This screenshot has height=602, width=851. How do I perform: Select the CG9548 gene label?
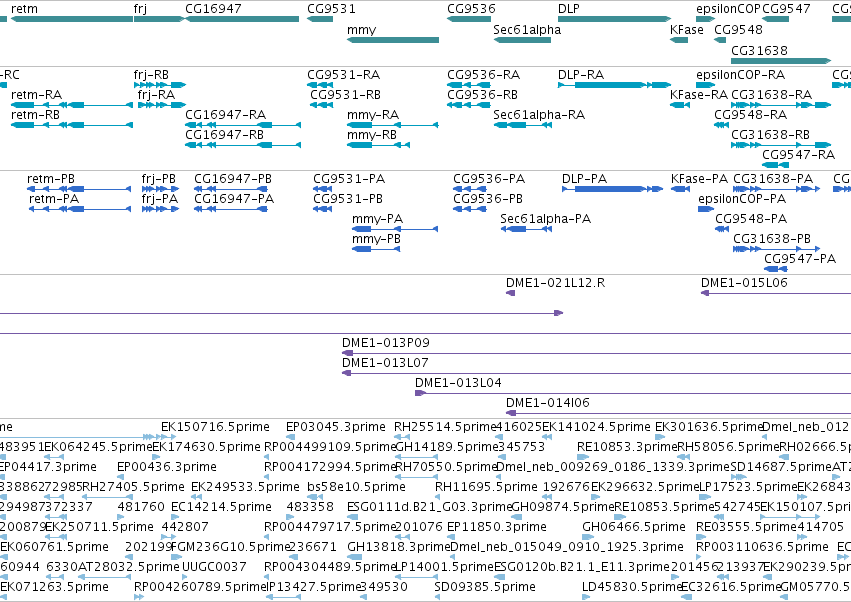click(x=738, y=29)
